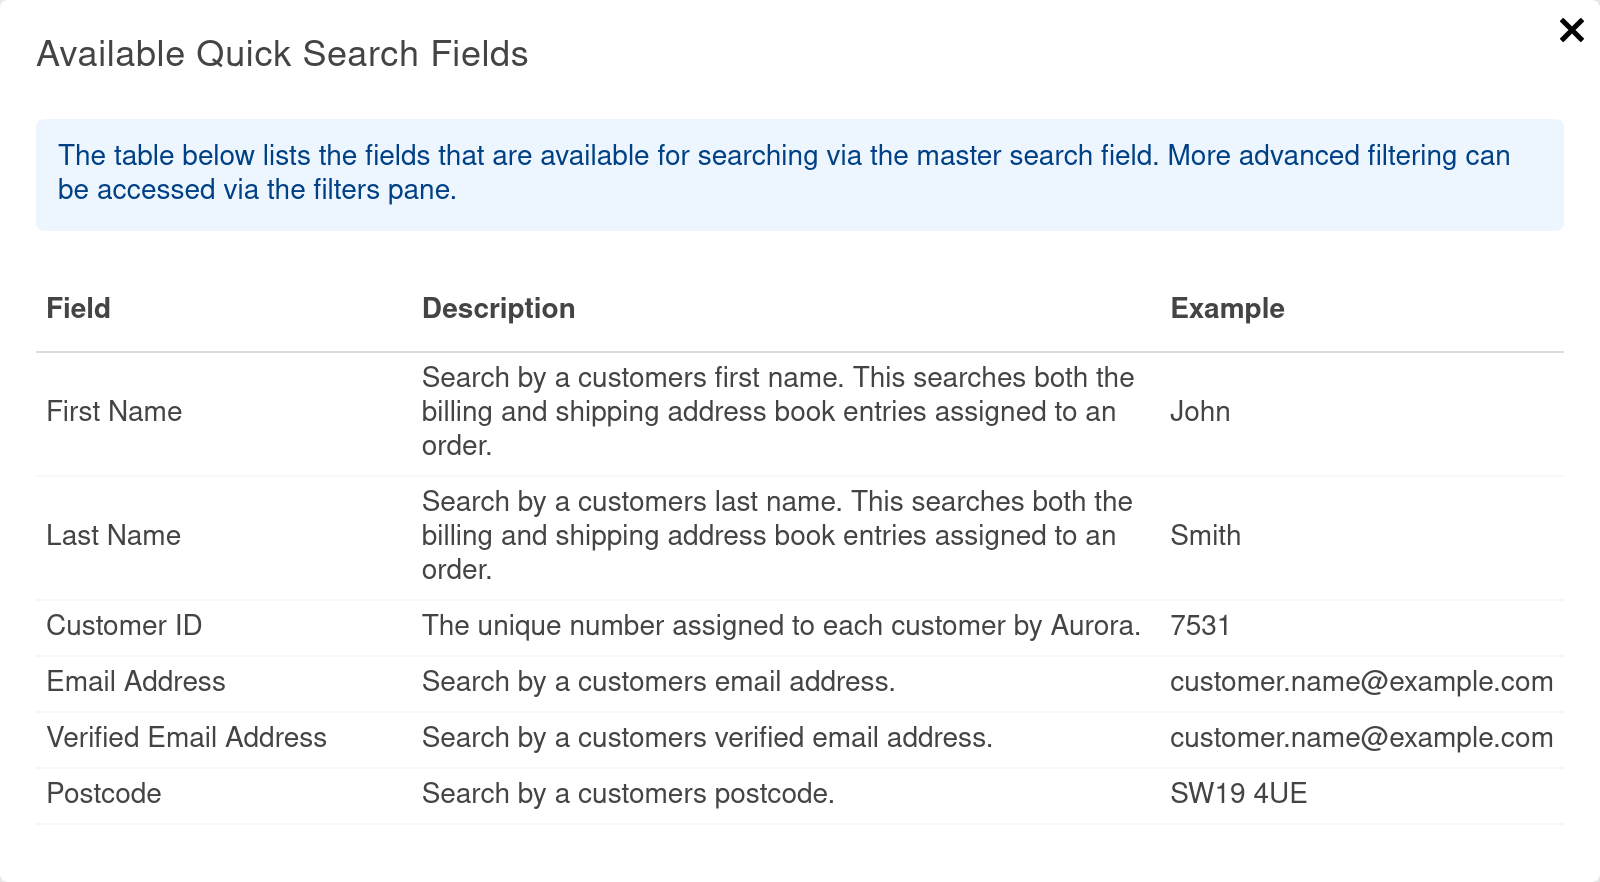This screenshot has width=1600, height=882.
Task: Close the Available Quick Search Fields dialog
Action: coord(1571,30)
